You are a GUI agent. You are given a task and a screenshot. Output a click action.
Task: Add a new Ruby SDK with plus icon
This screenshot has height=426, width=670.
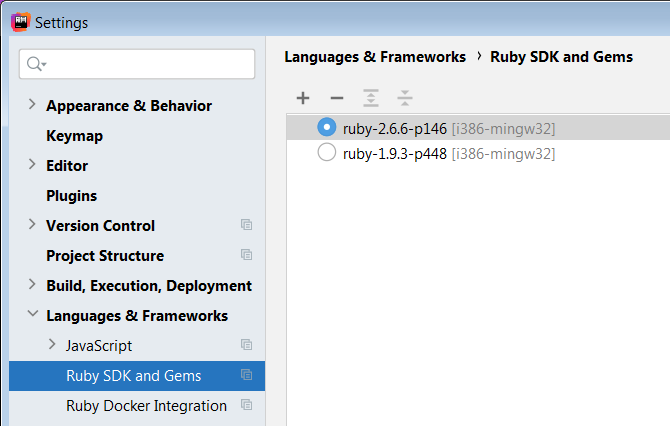[303, 98]
